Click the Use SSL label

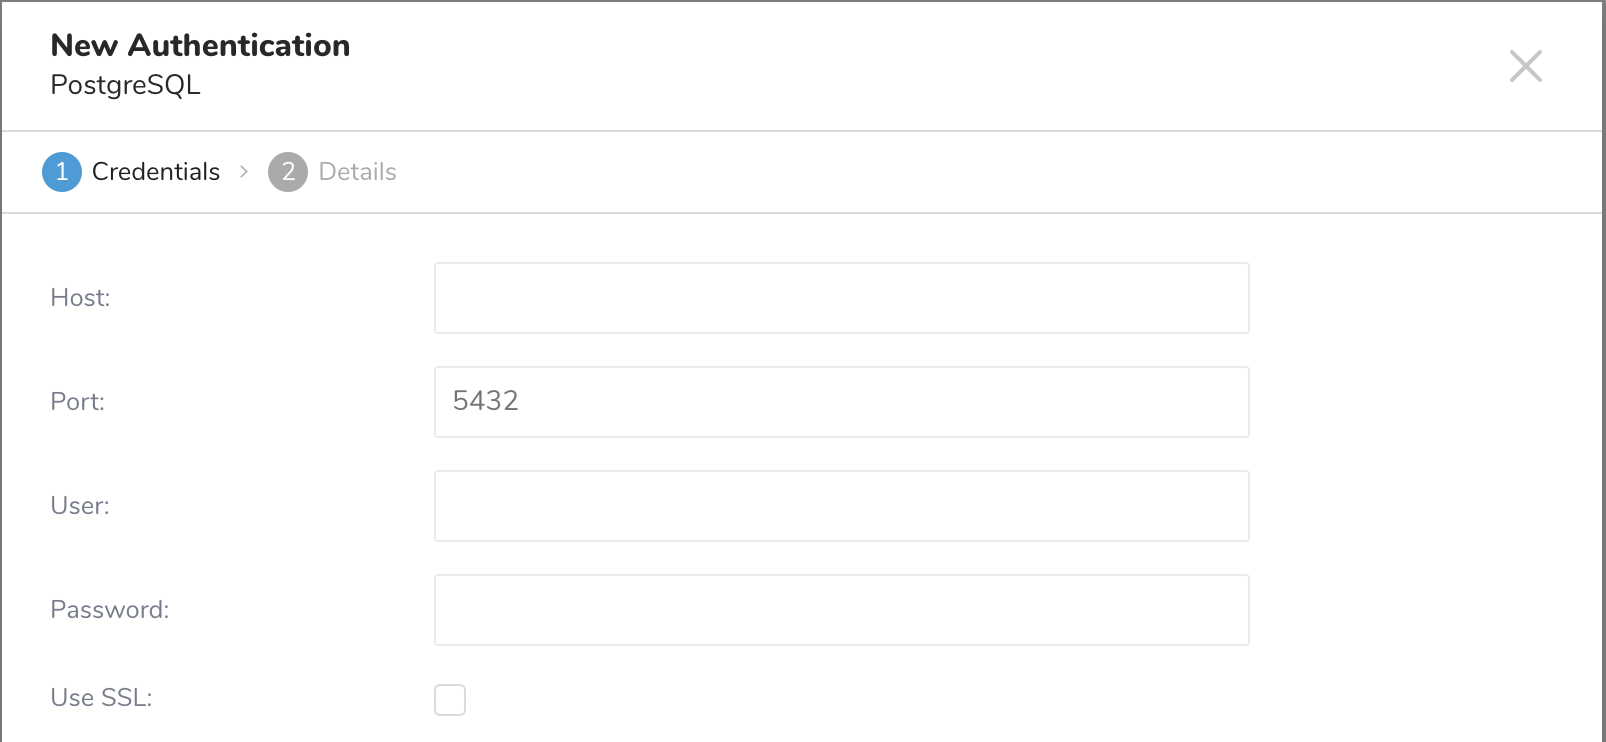[101, 698]
